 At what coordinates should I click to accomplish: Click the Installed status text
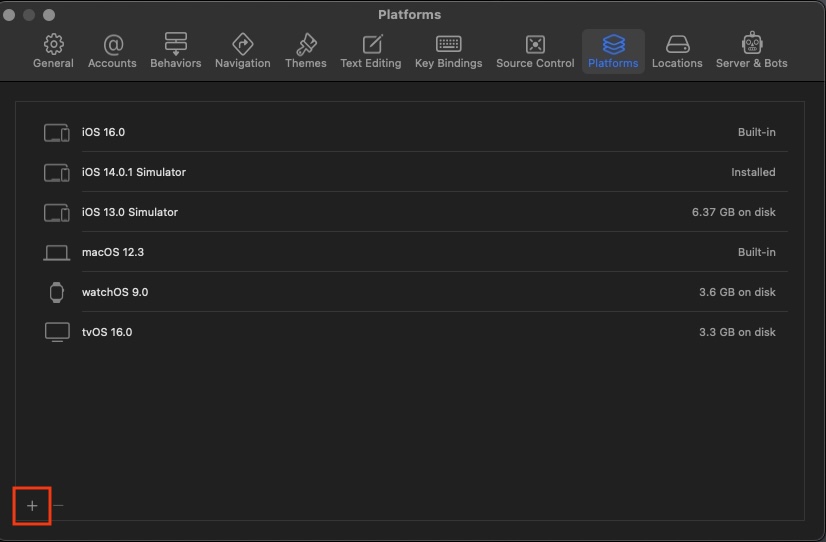(753, 172)
